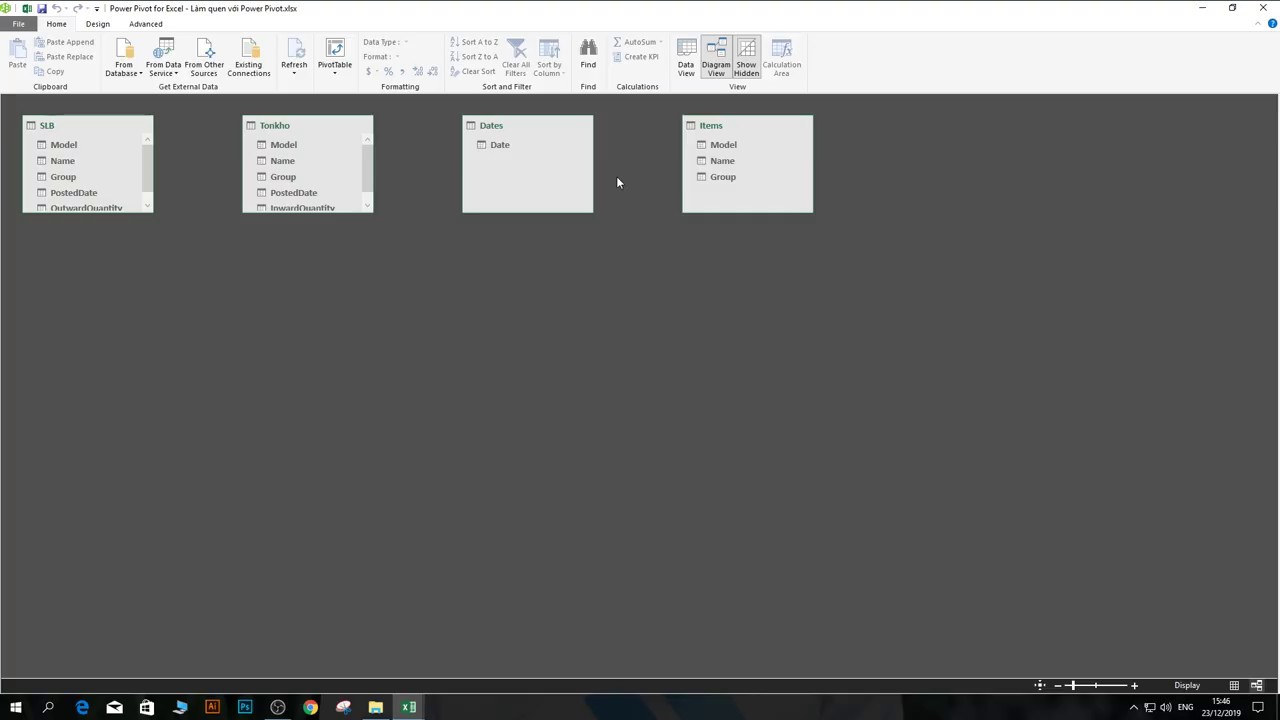Select the SLB table header

[x=88, y=125]
